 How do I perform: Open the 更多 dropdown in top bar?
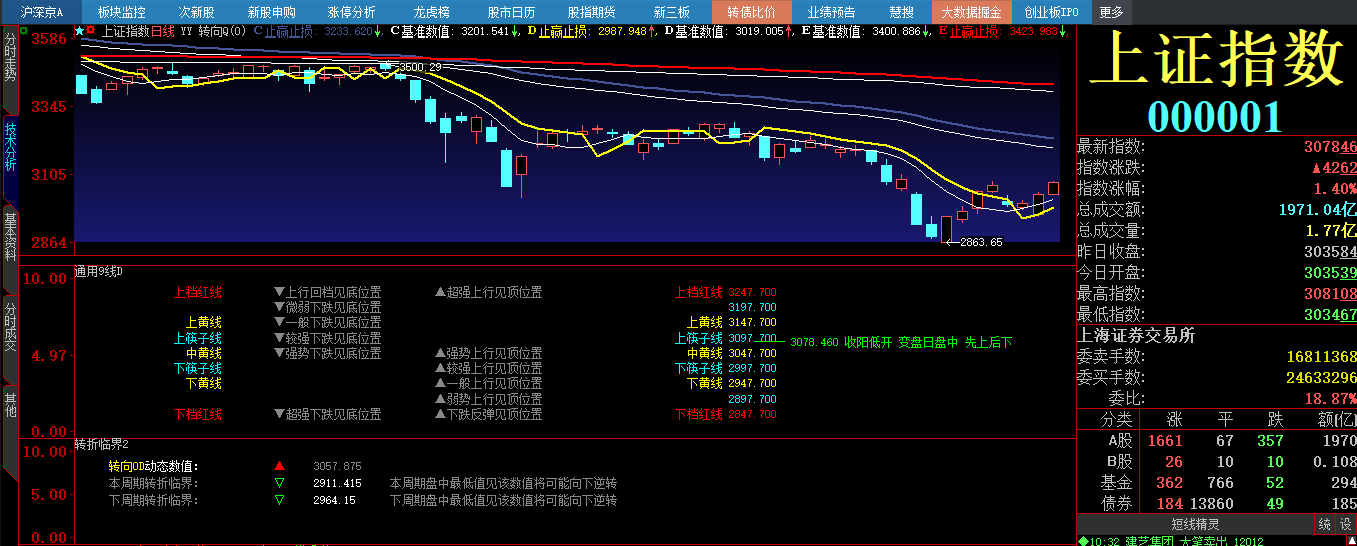[1111, 12]
